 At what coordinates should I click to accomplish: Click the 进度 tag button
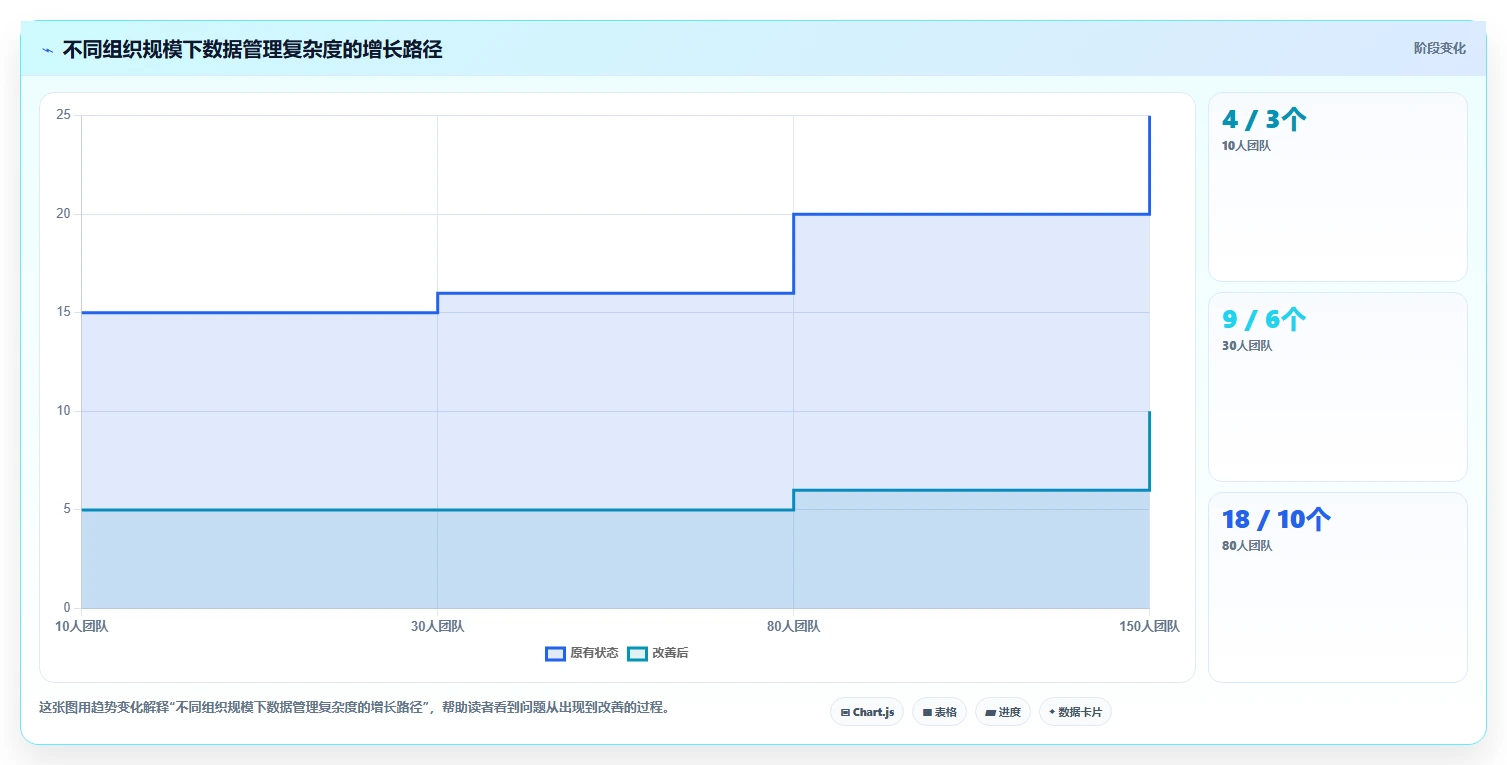point(1003,712)
